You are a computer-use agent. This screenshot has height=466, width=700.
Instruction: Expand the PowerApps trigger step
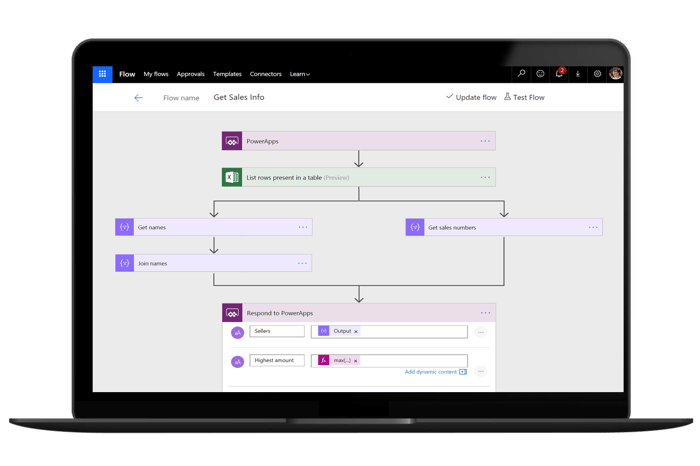tap(359, 141)
